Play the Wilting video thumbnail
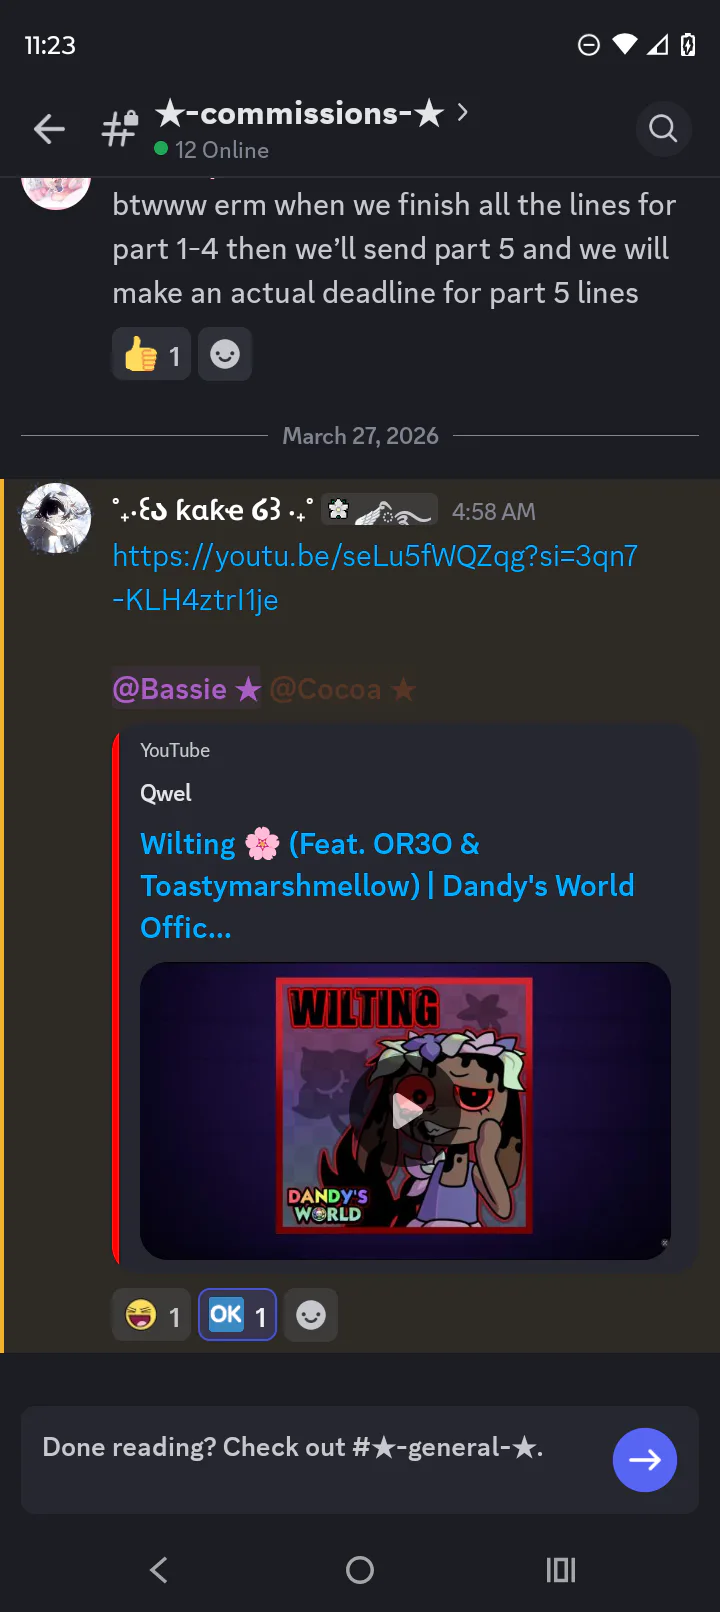The height and width of the screenshot is (1612, 720). (405, 1111)
